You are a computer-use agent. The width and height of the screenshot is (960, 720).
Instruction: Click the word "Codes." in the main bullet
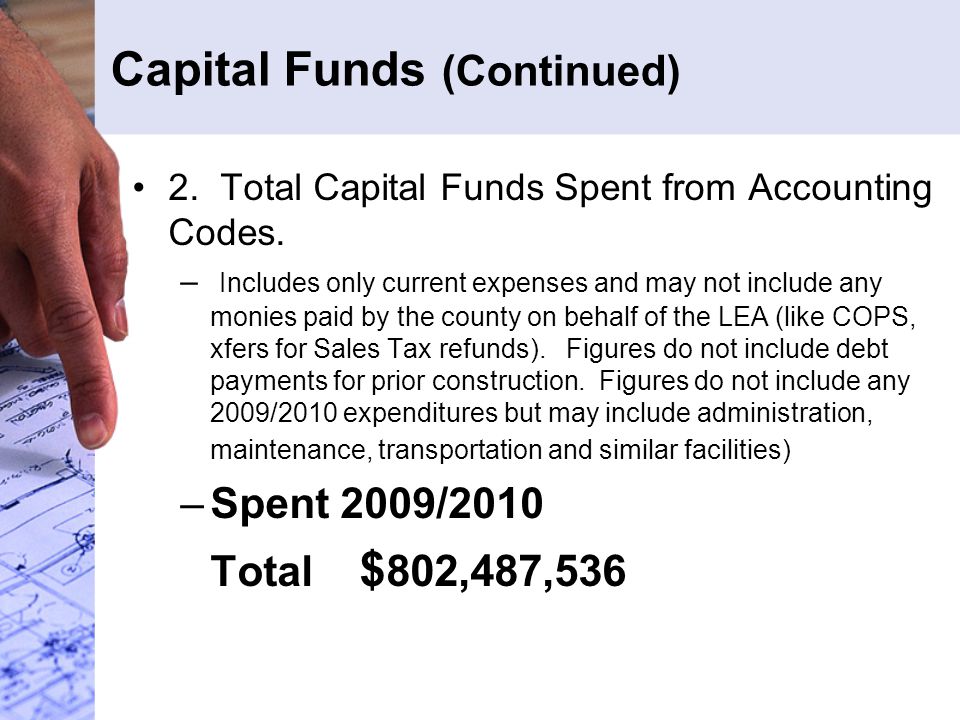click(x=226, y=233)
